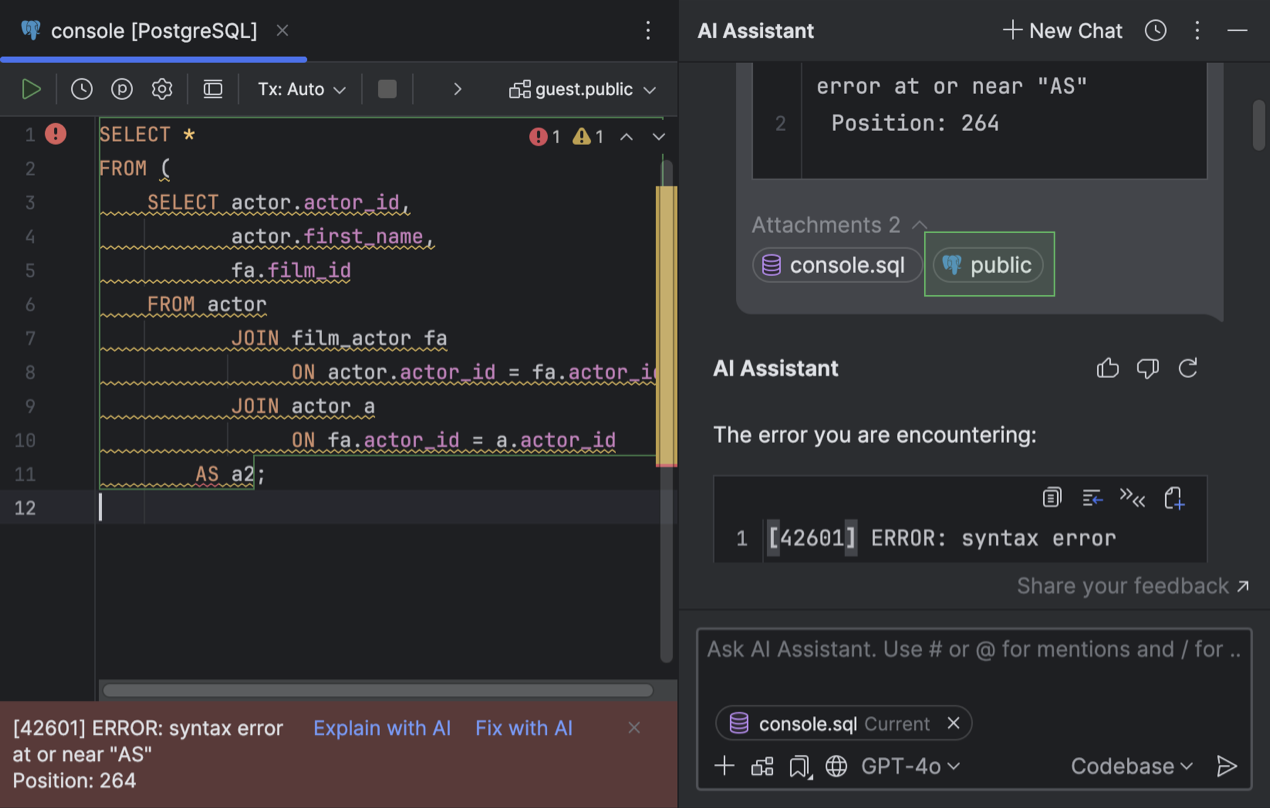1270x808 pixels.
Task: Start a New Chat in AI Assistant
Action: click(x=1062, y=31)
